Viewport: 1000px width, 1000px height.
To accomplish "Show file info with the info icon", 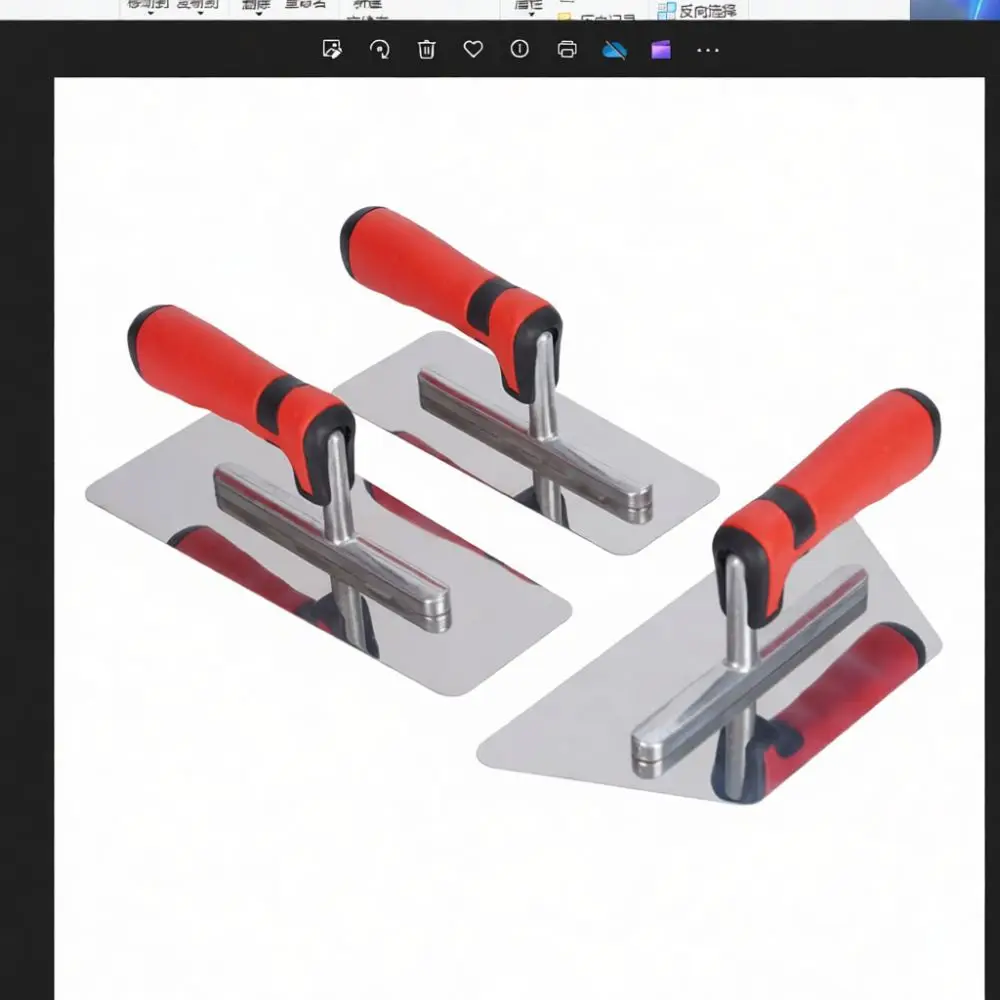I will [x=519, y=48].
